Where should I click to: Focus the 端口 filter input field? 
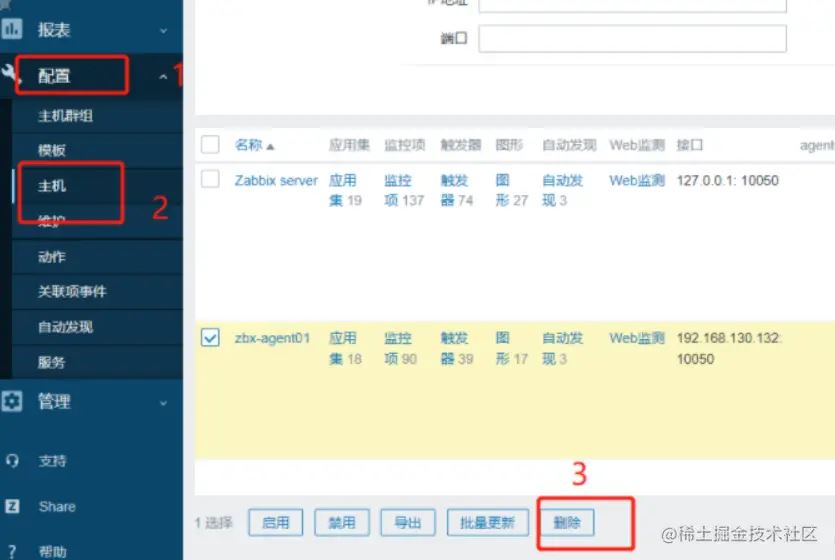[x=633, y=38]
